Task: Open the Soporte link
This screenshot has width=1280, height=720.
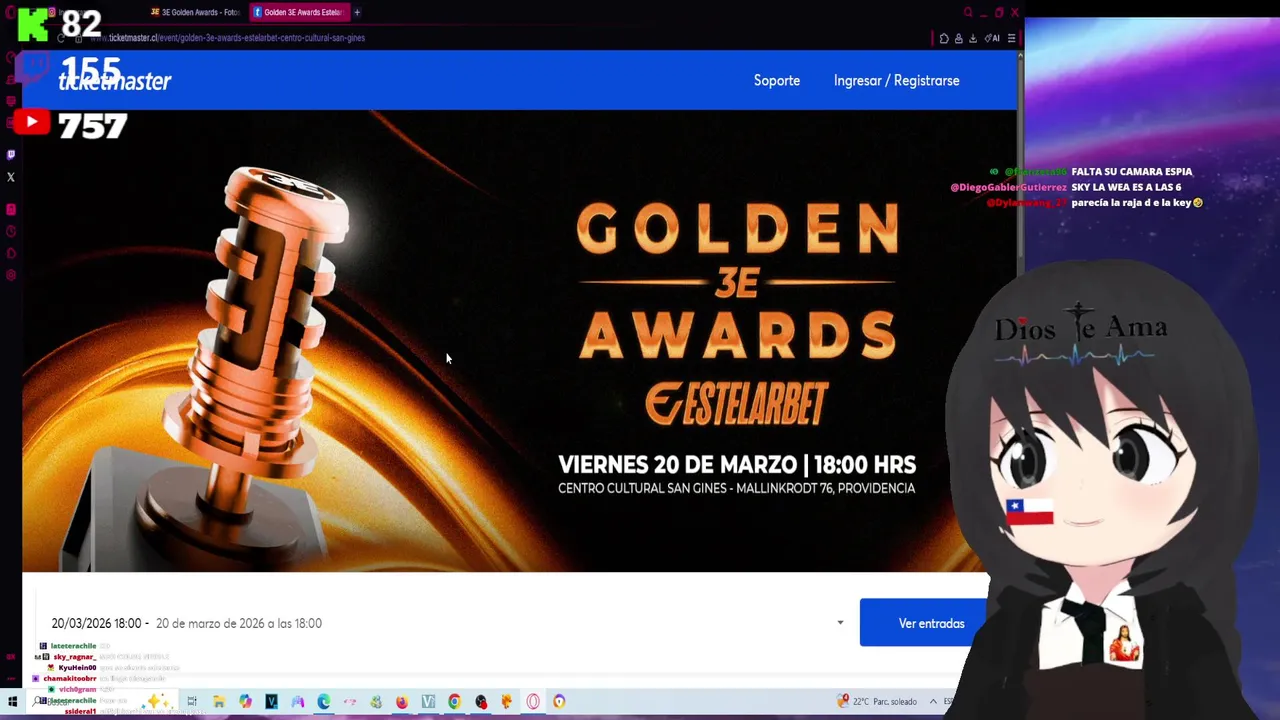Action: pyautogui.click(x=777, y=81)
